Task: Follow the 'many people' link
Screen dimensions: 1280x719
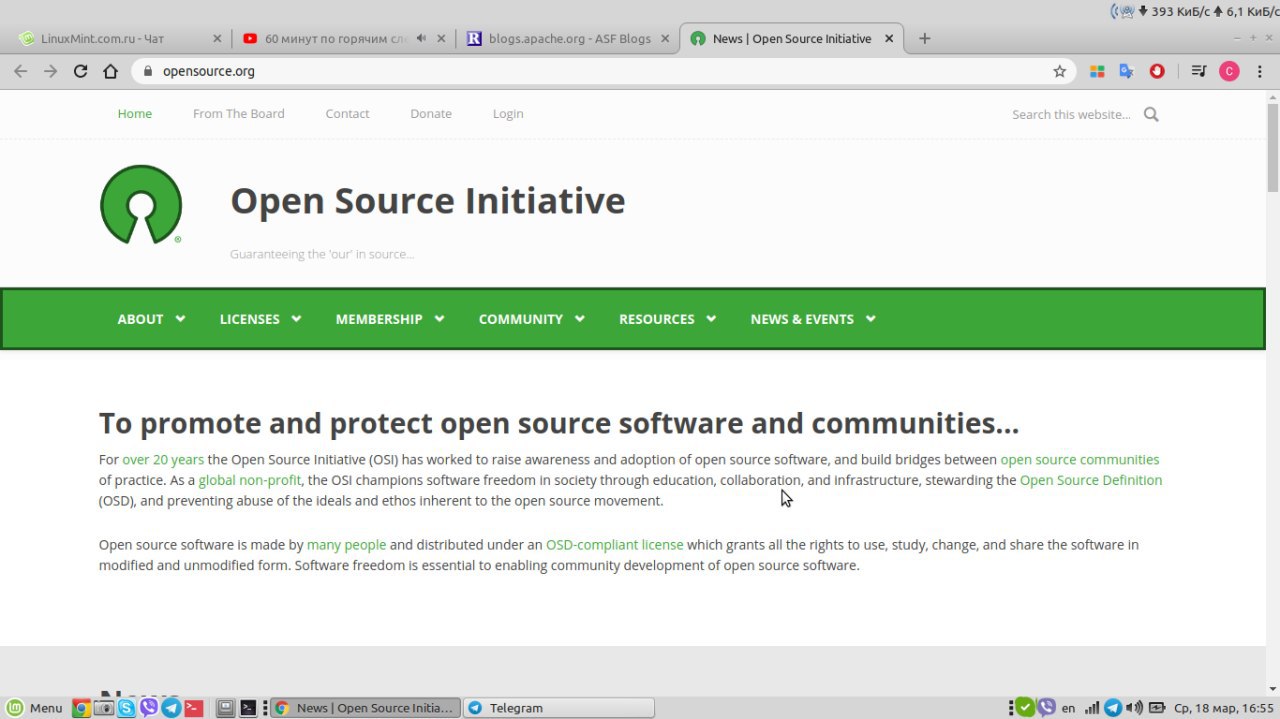Action: (x=346, y=545)
